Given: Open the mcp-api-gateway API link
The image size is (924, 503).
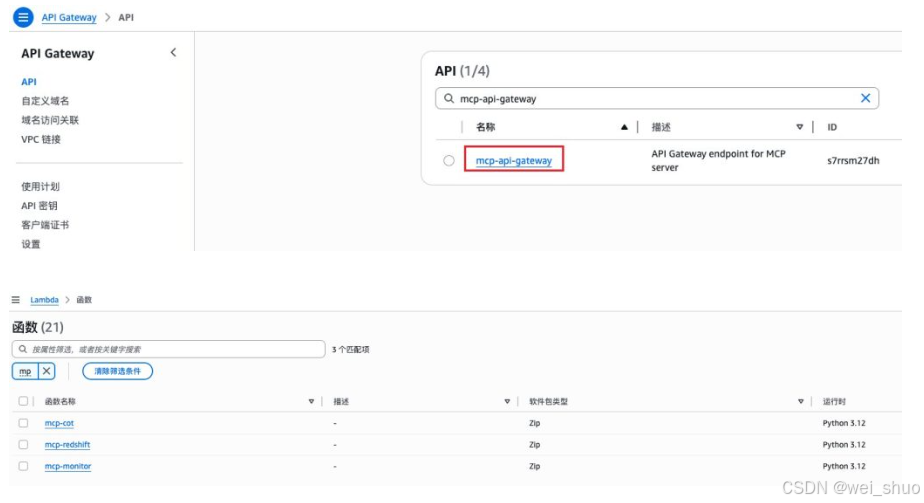Looking at the screenshot, I should coord(514,160).
